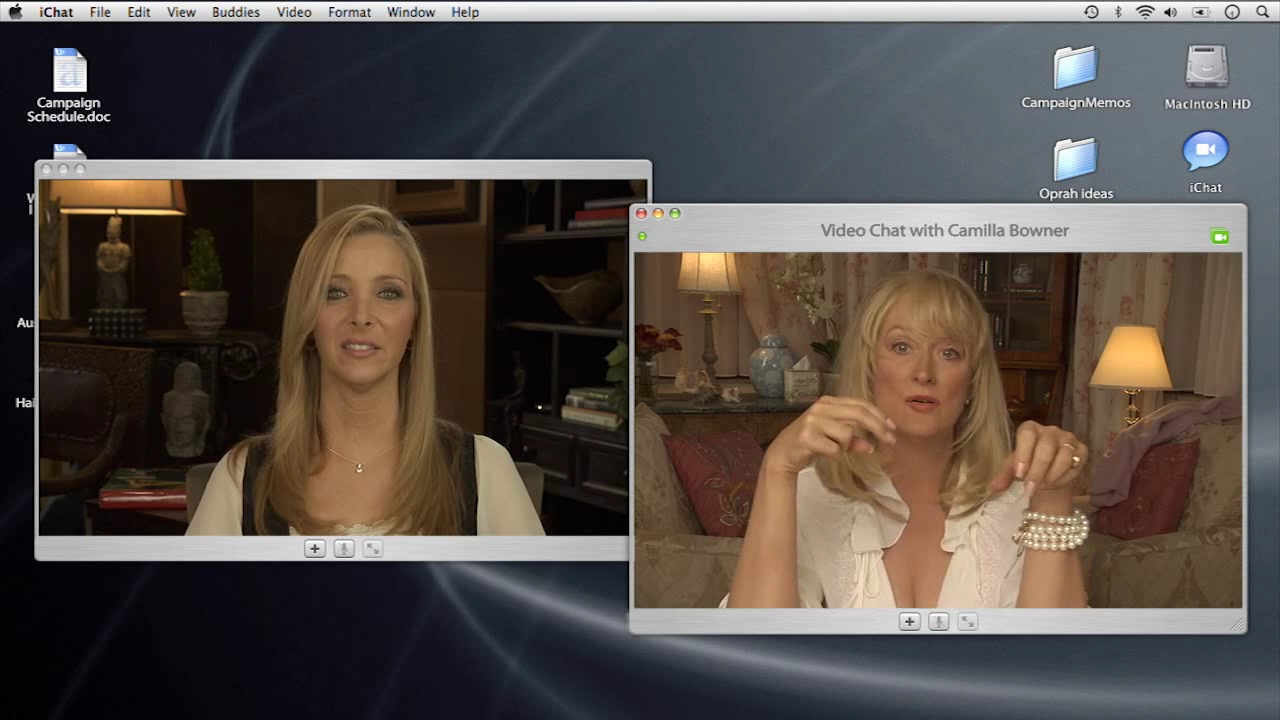This screenshot has height=720, width=1280.
Task: Click green camera icon in chat title bar
Action: point(1219,237)
